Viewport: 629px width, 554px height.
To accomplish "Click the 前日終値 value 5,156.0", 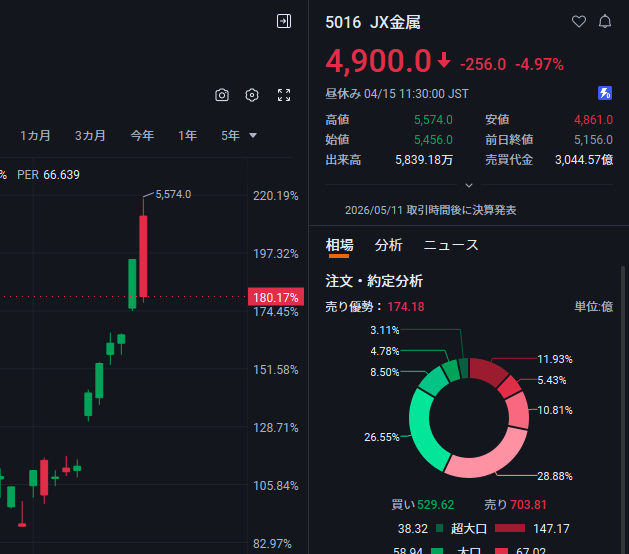I will 593,140.
